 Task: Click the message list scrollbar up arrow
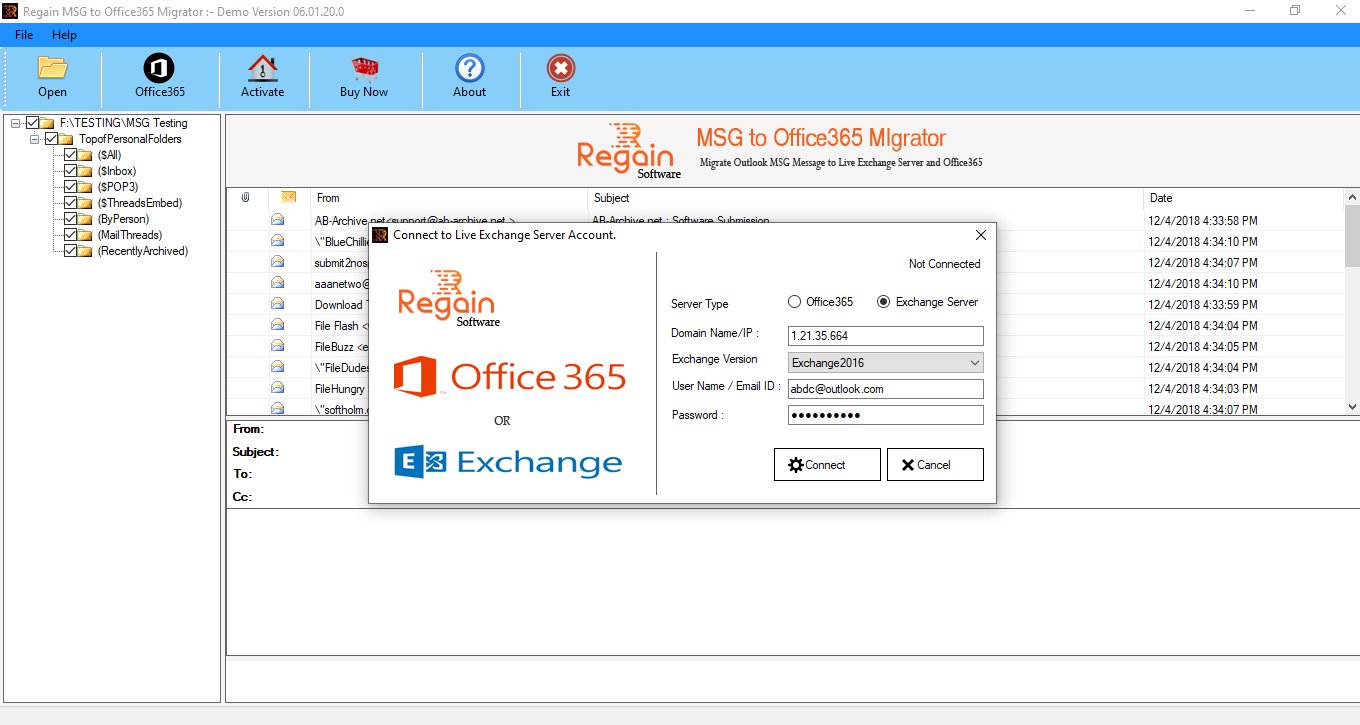point(1352,197)
